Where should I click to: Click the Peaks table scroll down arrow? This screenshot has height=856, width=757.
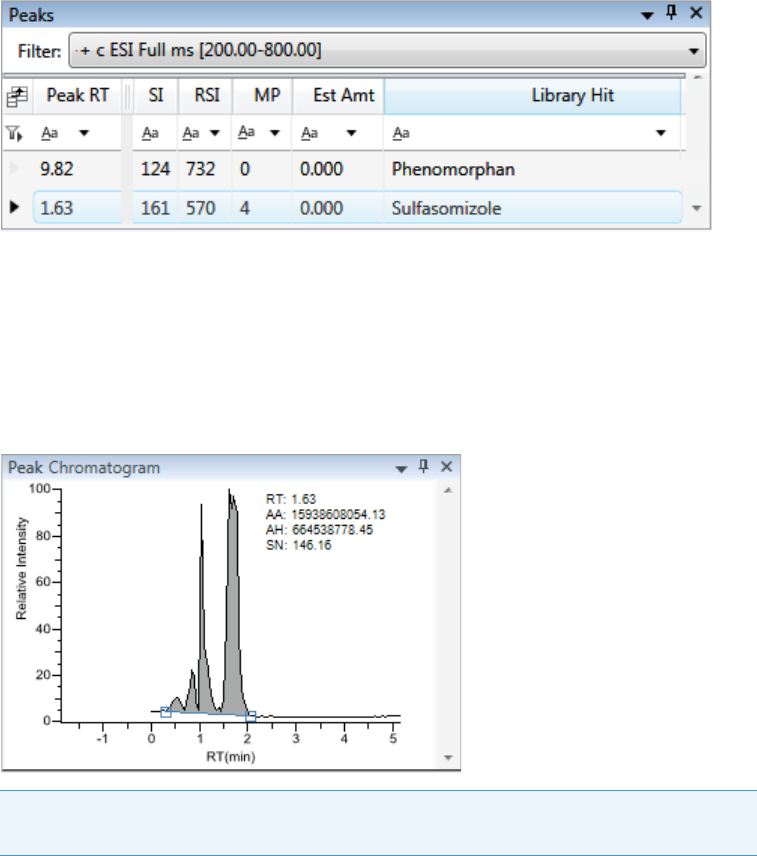697,208
